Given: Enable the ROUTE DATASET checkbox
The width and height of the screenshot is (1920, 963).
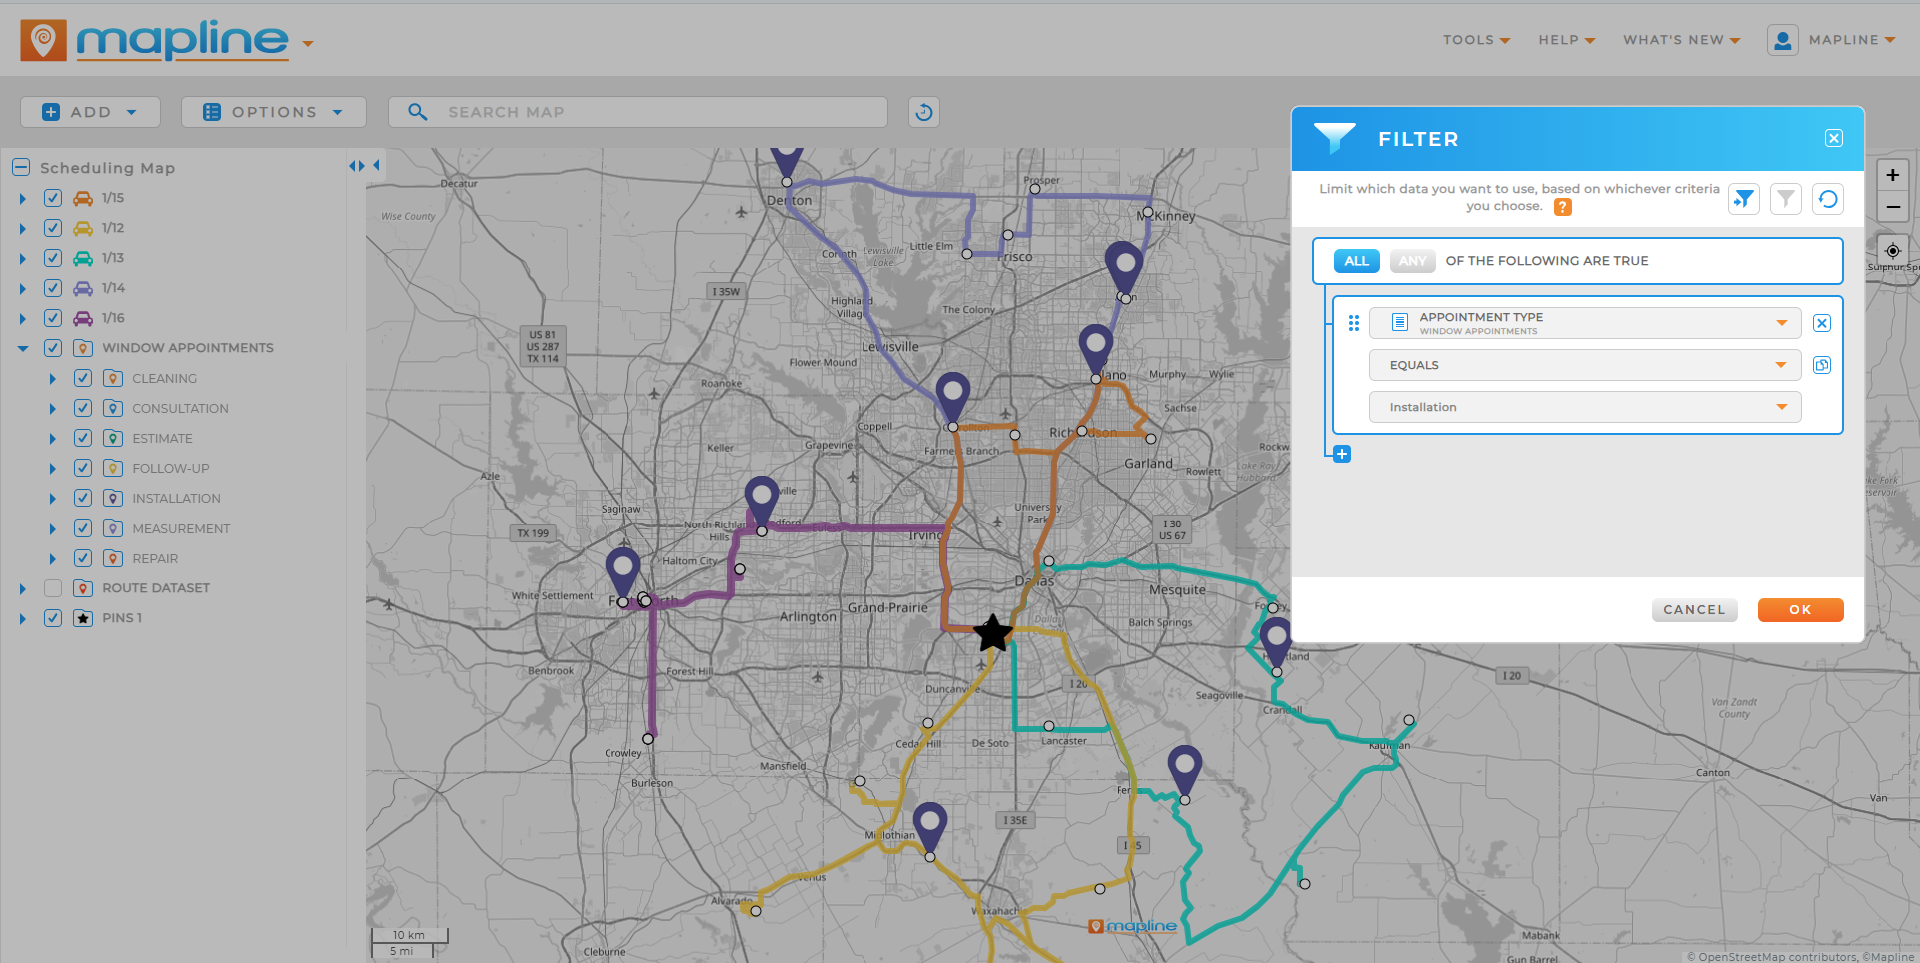Looking at the screenshot, I should (x=52, y=588).
